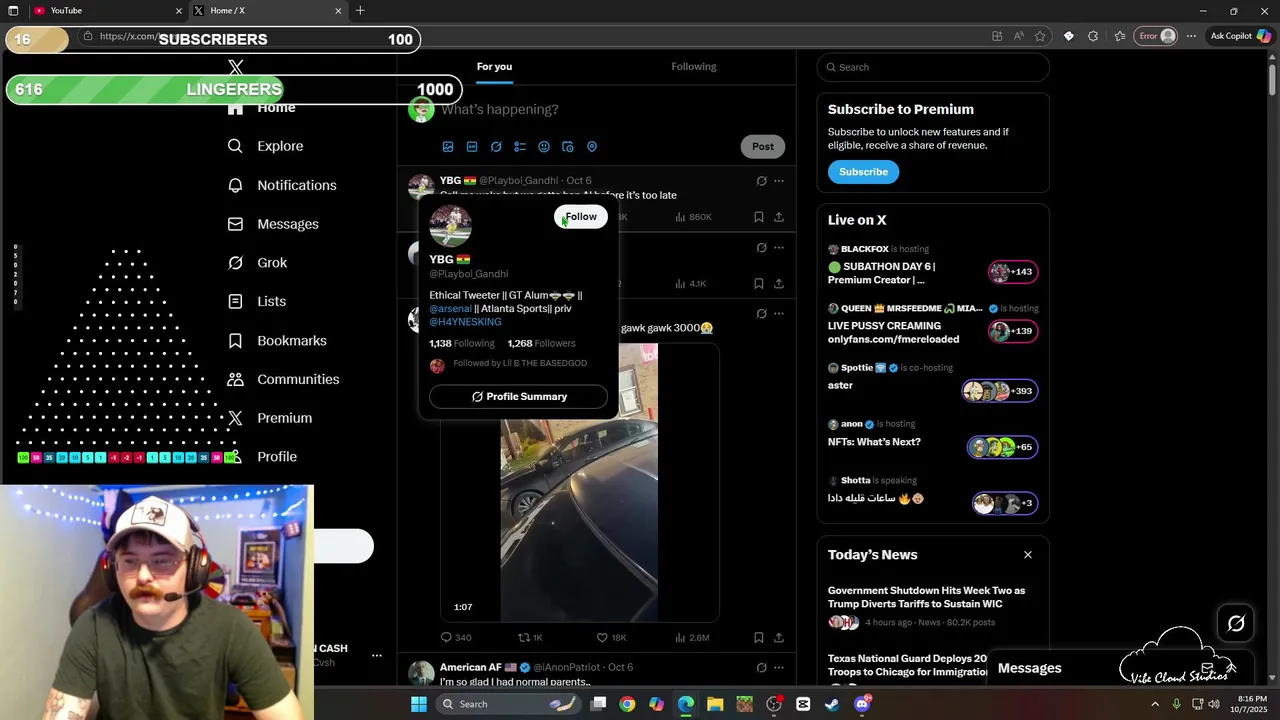View analytics of 2.6M views post

(x=692, y=637)
